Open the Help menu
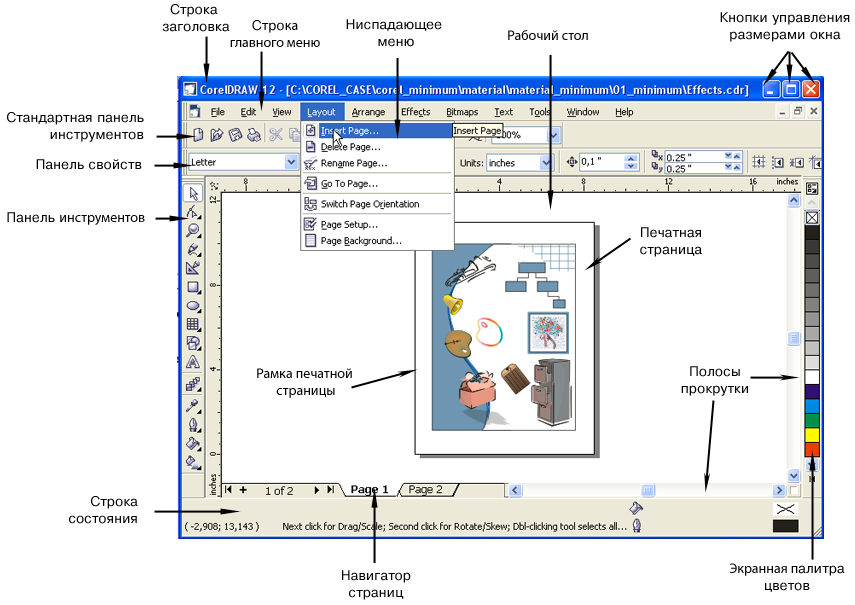Screen dimensions: 855x605 coord(624,112)
